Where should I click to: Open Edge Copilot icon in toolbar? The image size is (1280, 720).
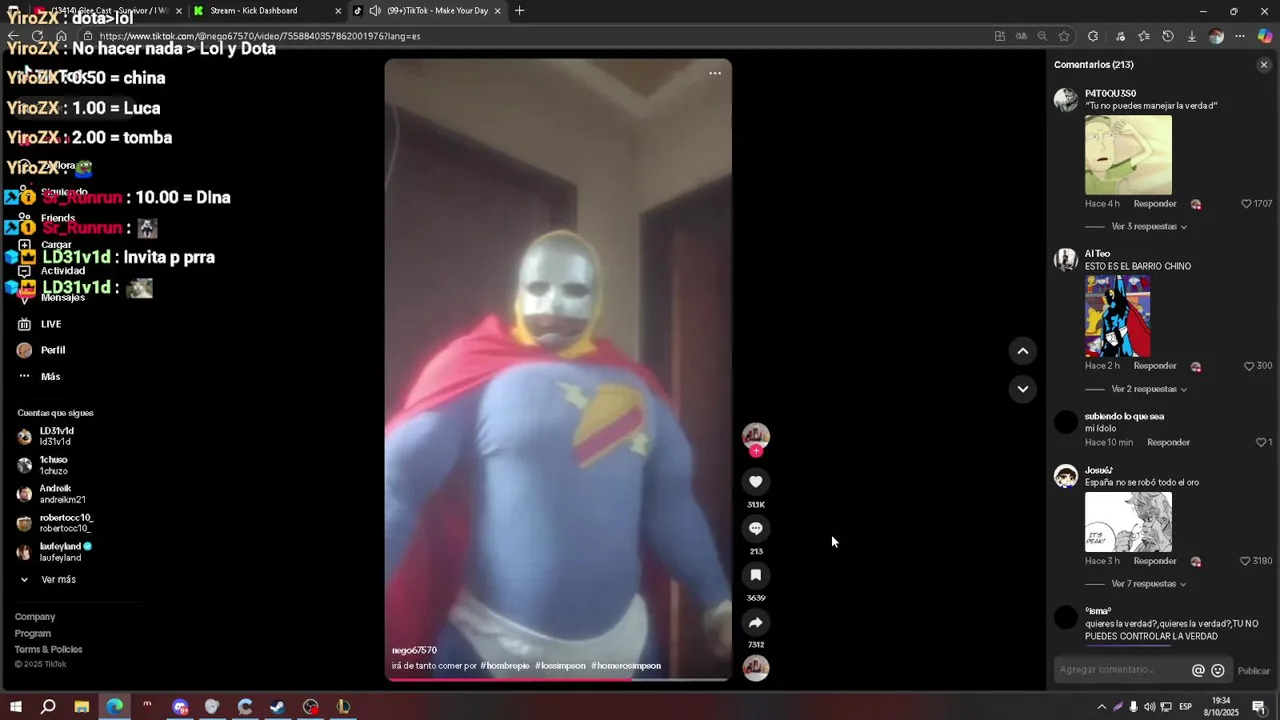[x=1265, y=36]
